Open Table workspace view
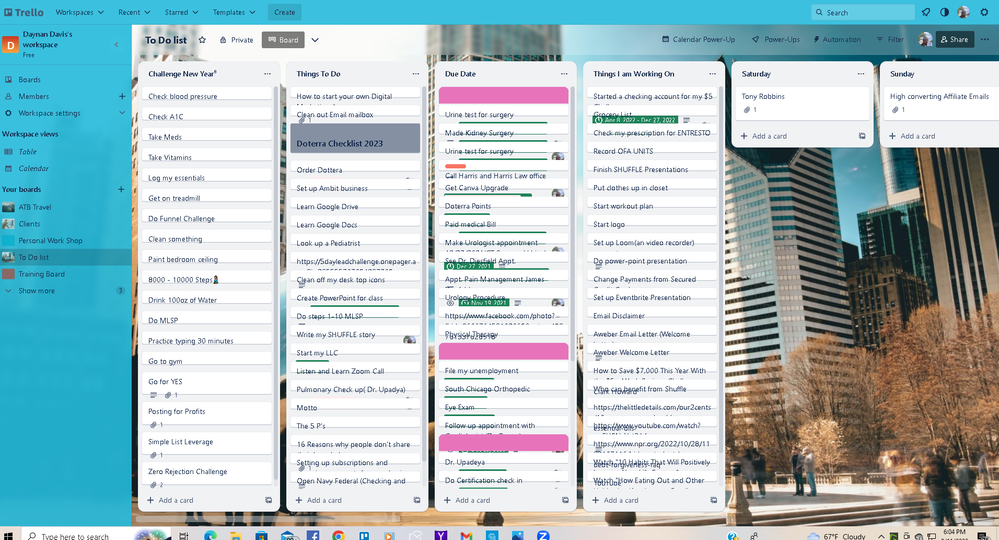The height and width of the screenshot is (540, 999). 27,152
